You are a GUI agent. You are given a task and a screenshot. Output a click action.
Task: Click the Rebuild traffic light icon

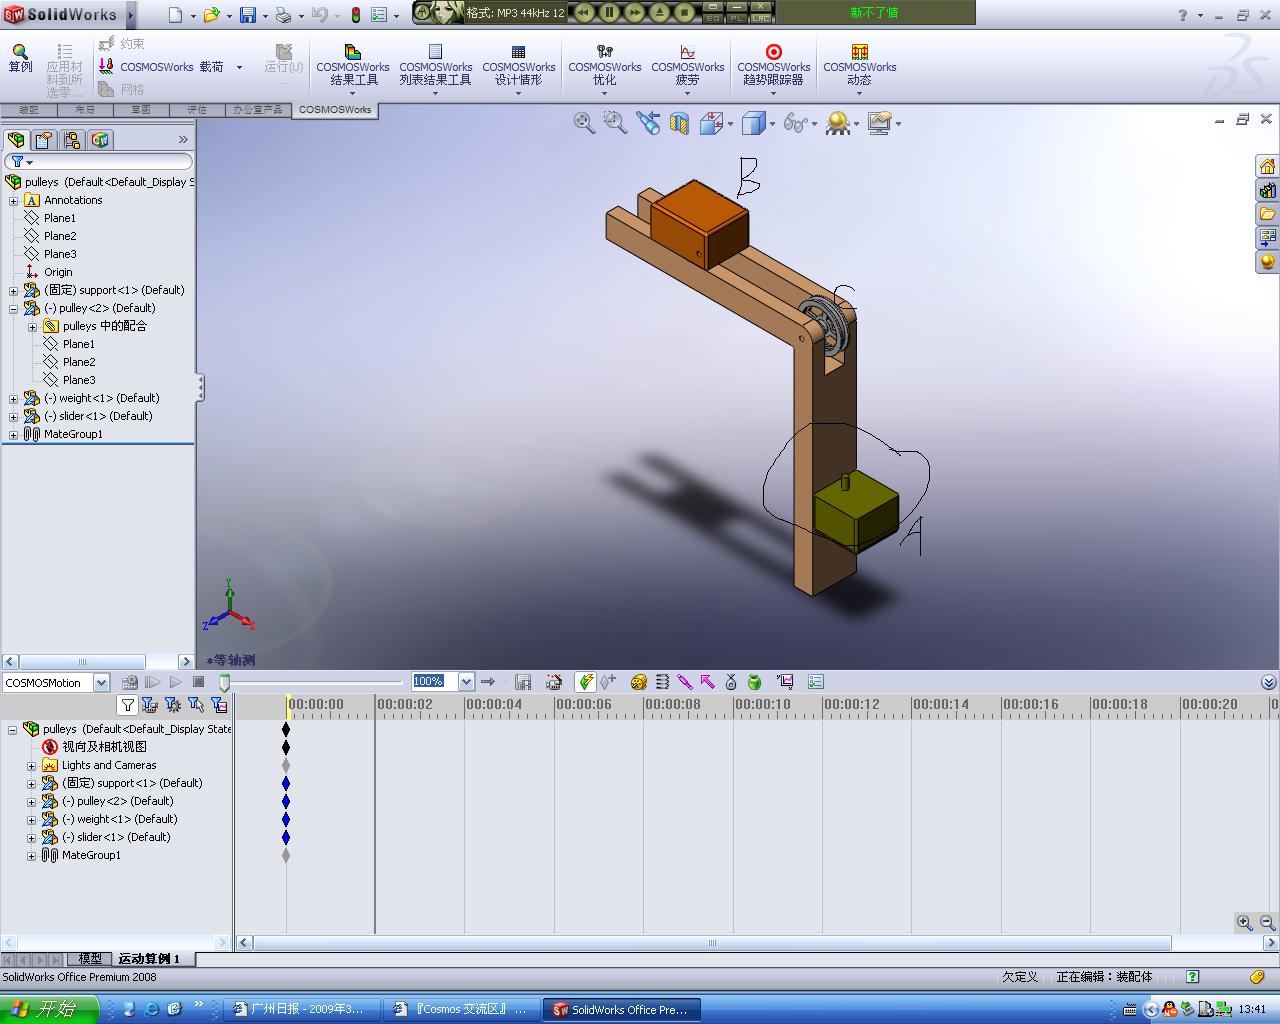[355, 14]
